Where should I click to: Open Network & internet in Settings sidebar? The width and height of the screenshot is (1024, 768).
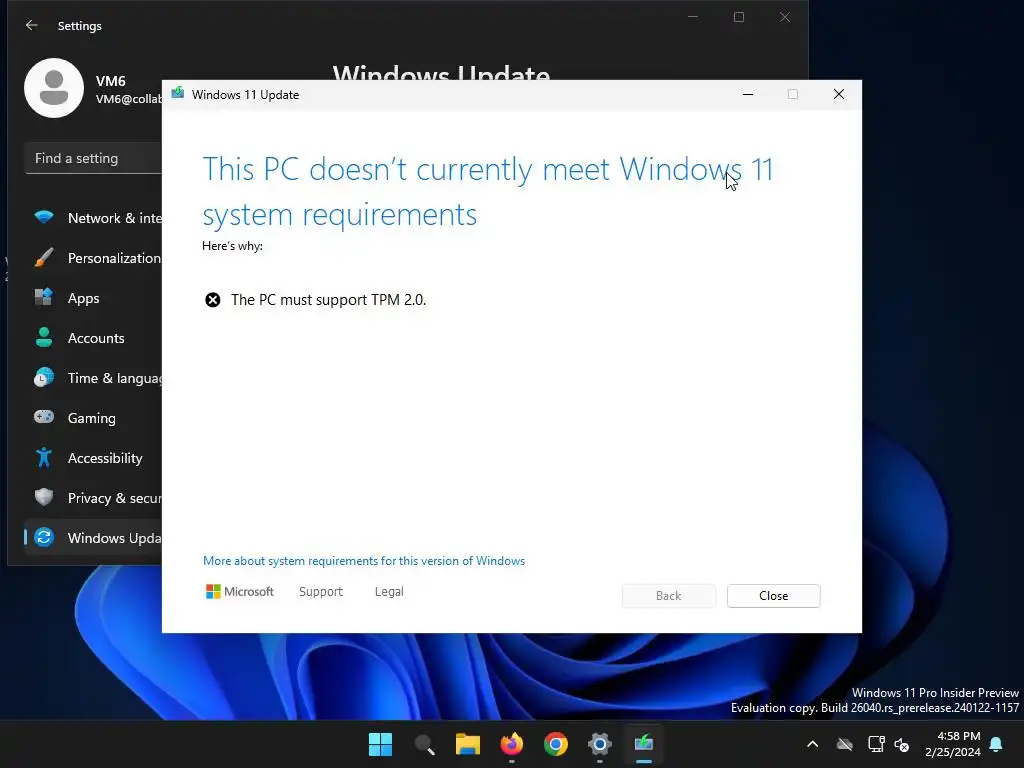[93, 218]
